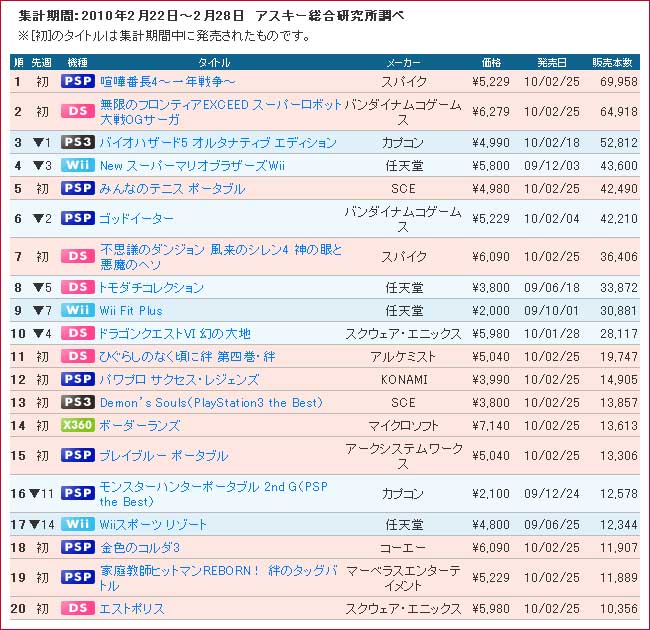The image size is (650, 630).
Task: Click Wii badge beside Wii Fit Plus
Action: click(78, 310)
